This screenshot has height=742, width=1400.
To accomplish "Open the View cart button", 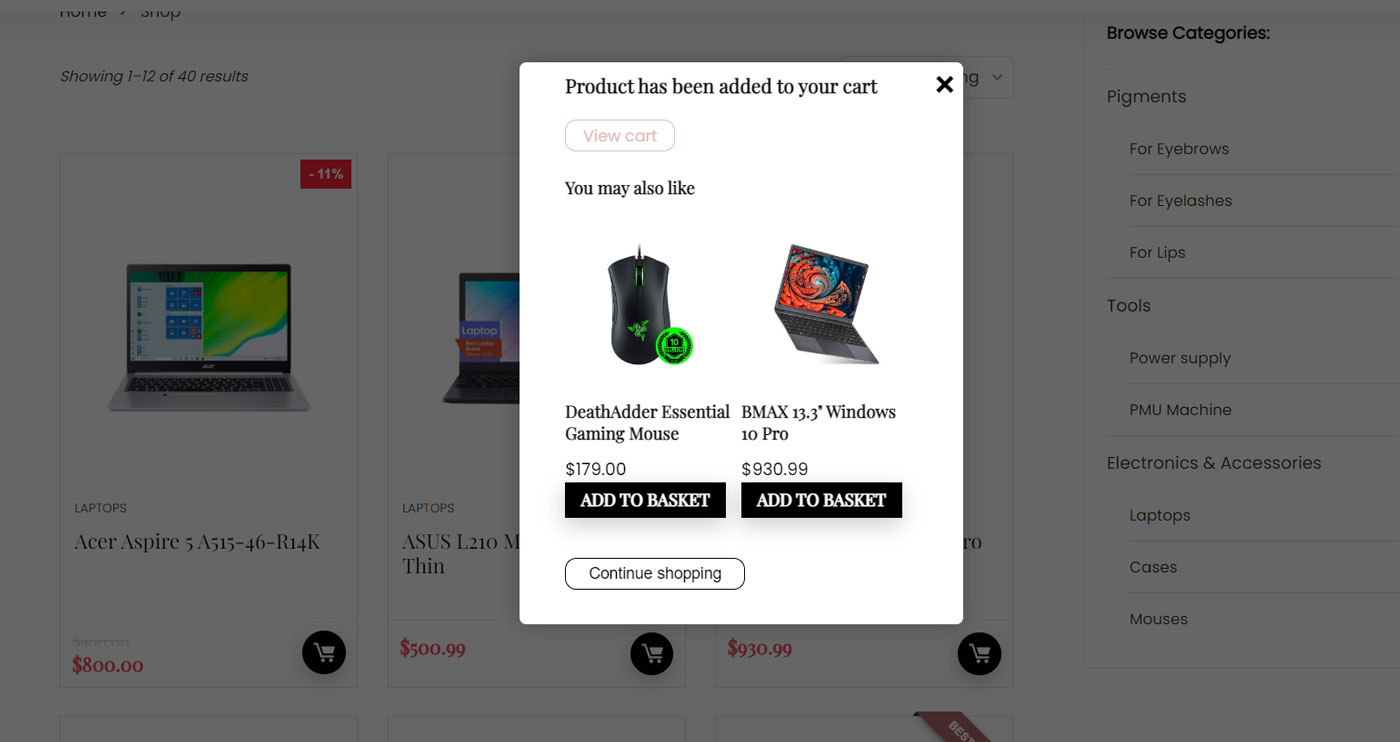I will pos(620,136).
